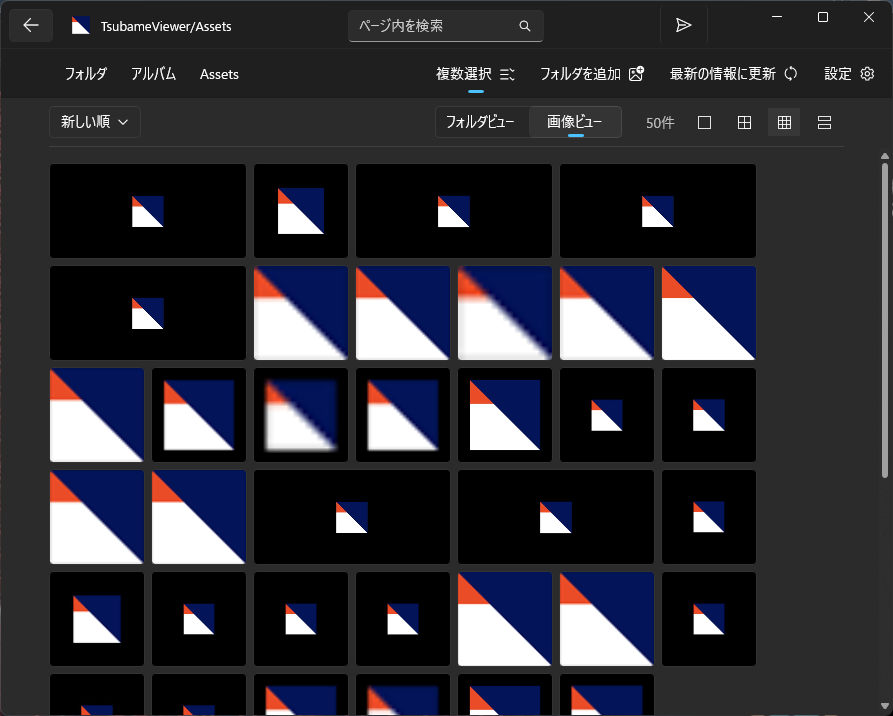The image size is (893, 716).
Task: Click the vertical scrollbar thumb
Action: point(884,320)
